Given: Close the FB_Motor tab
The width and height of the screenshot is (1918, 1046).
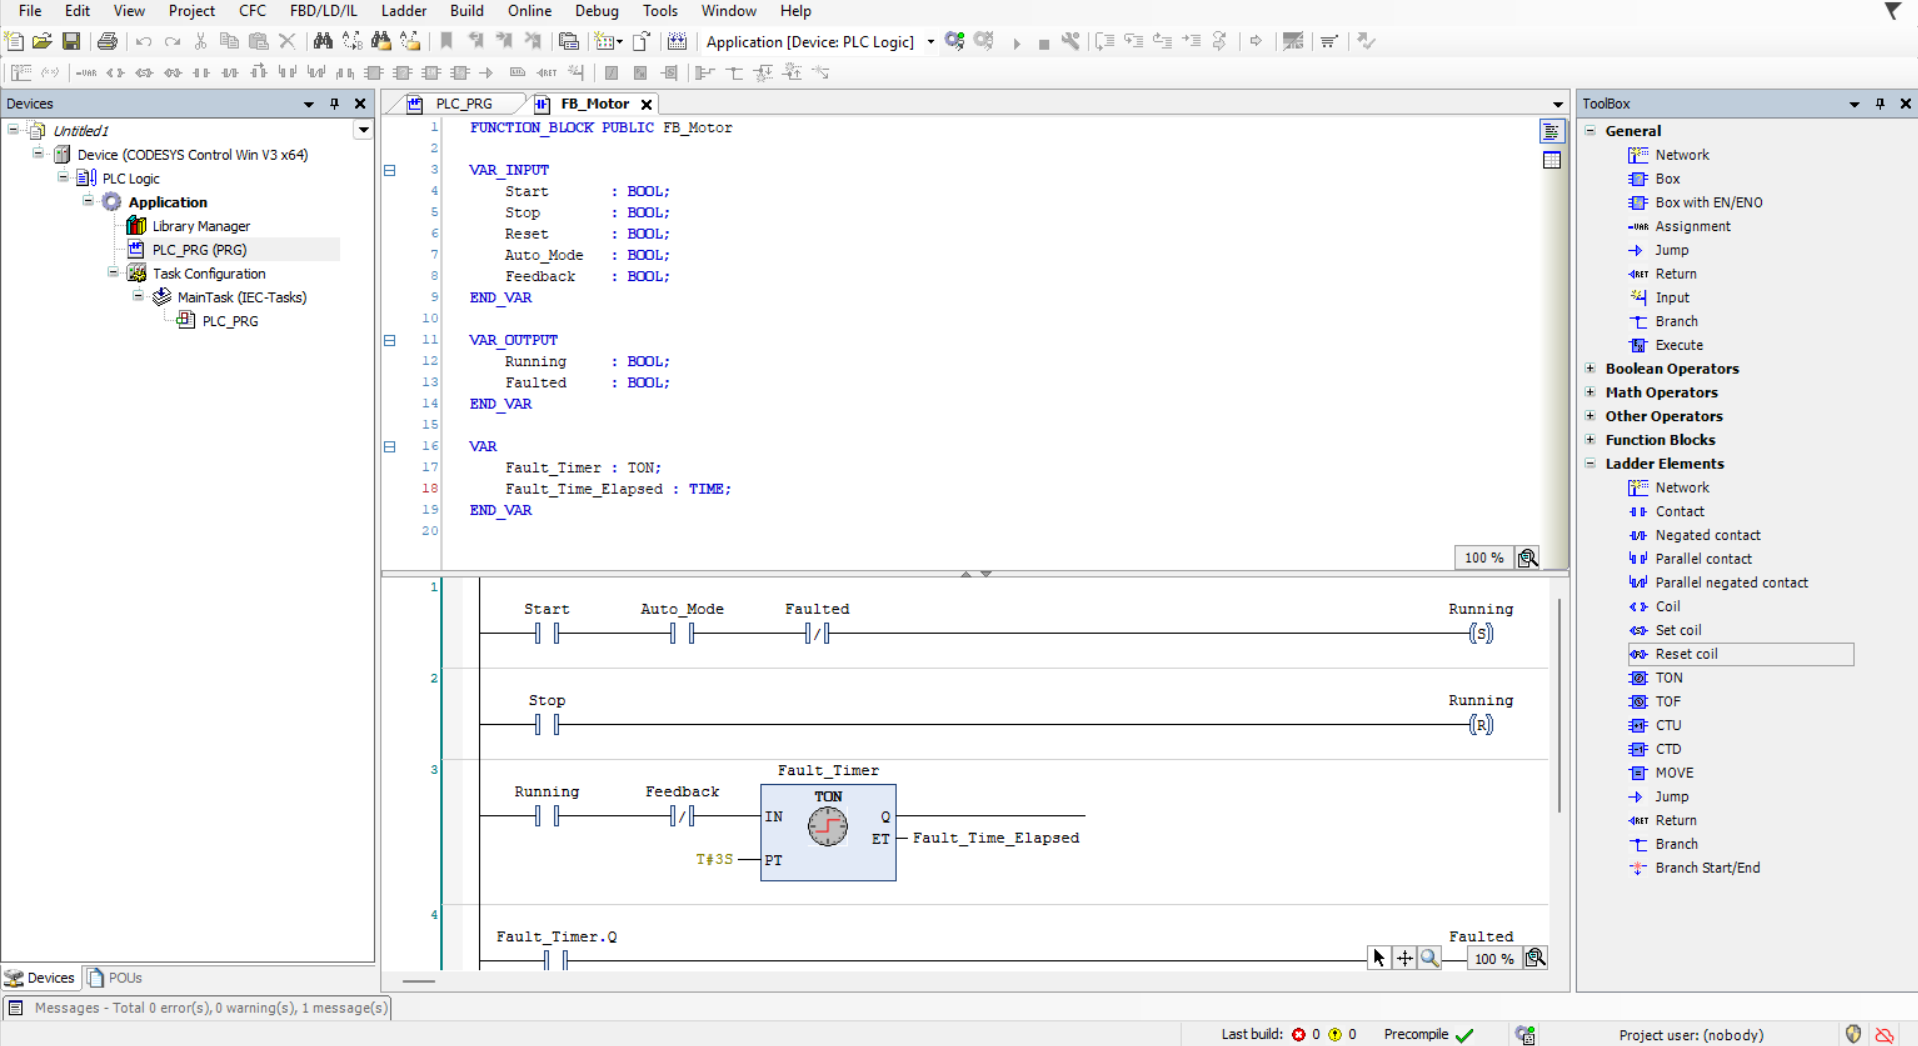Looking at the screenshot, I should pos(647,104).
